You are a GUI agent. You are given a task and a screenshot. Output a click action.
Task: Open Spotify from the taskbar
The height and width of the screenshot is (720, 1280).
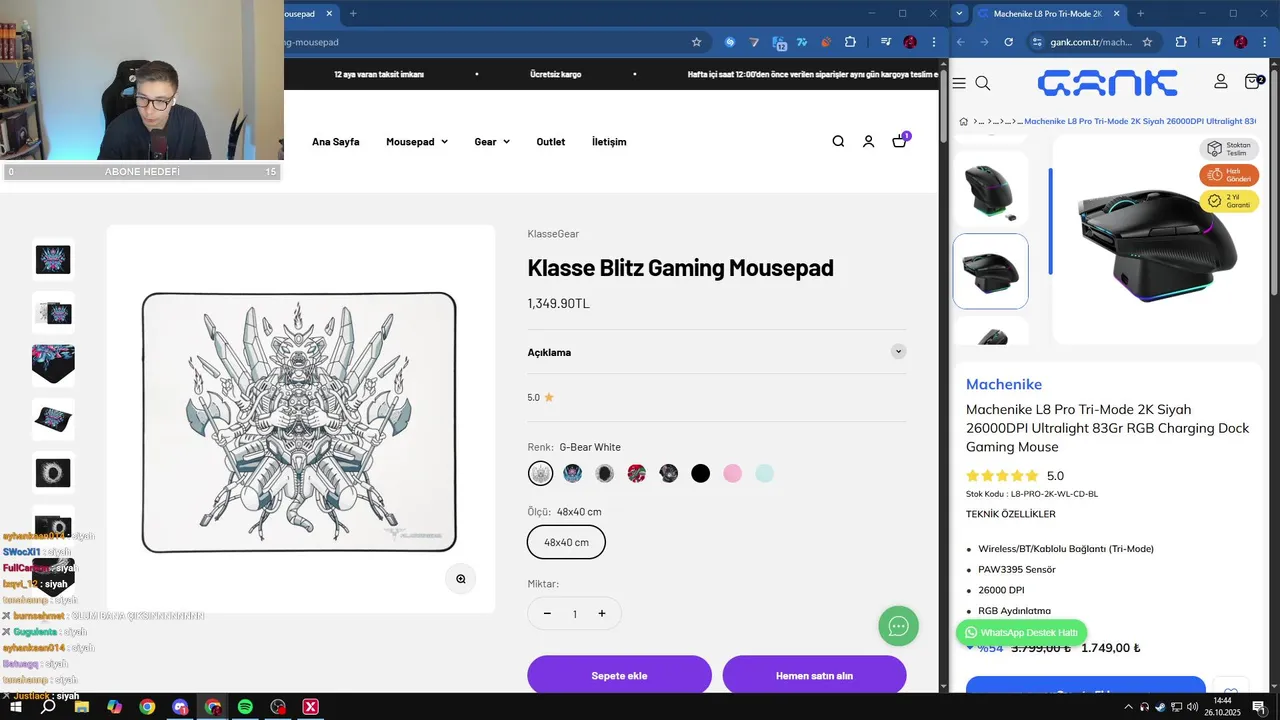pyautogui.click(x=245, y=707)
